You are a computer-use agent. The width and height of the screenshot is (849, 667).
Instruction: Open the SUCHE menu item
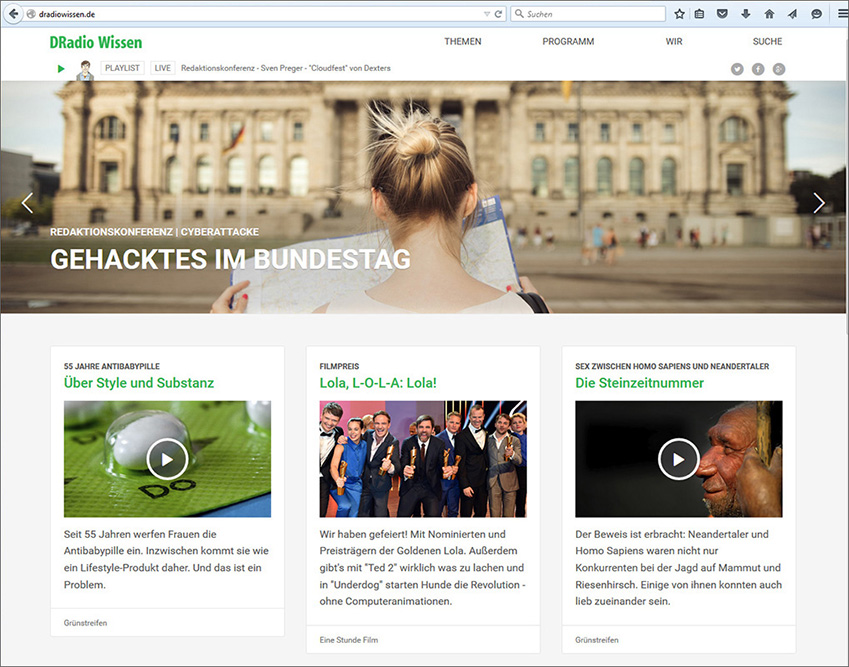coord(767,42)
